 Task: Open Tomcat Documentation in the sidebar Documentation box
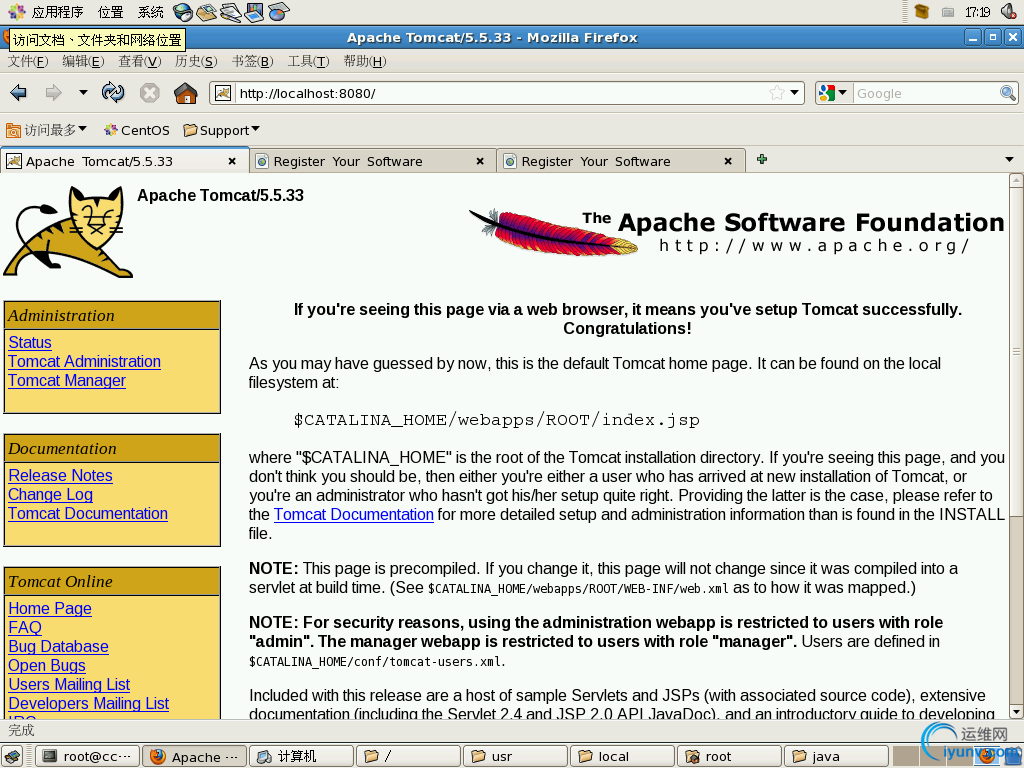coord(88,513)
